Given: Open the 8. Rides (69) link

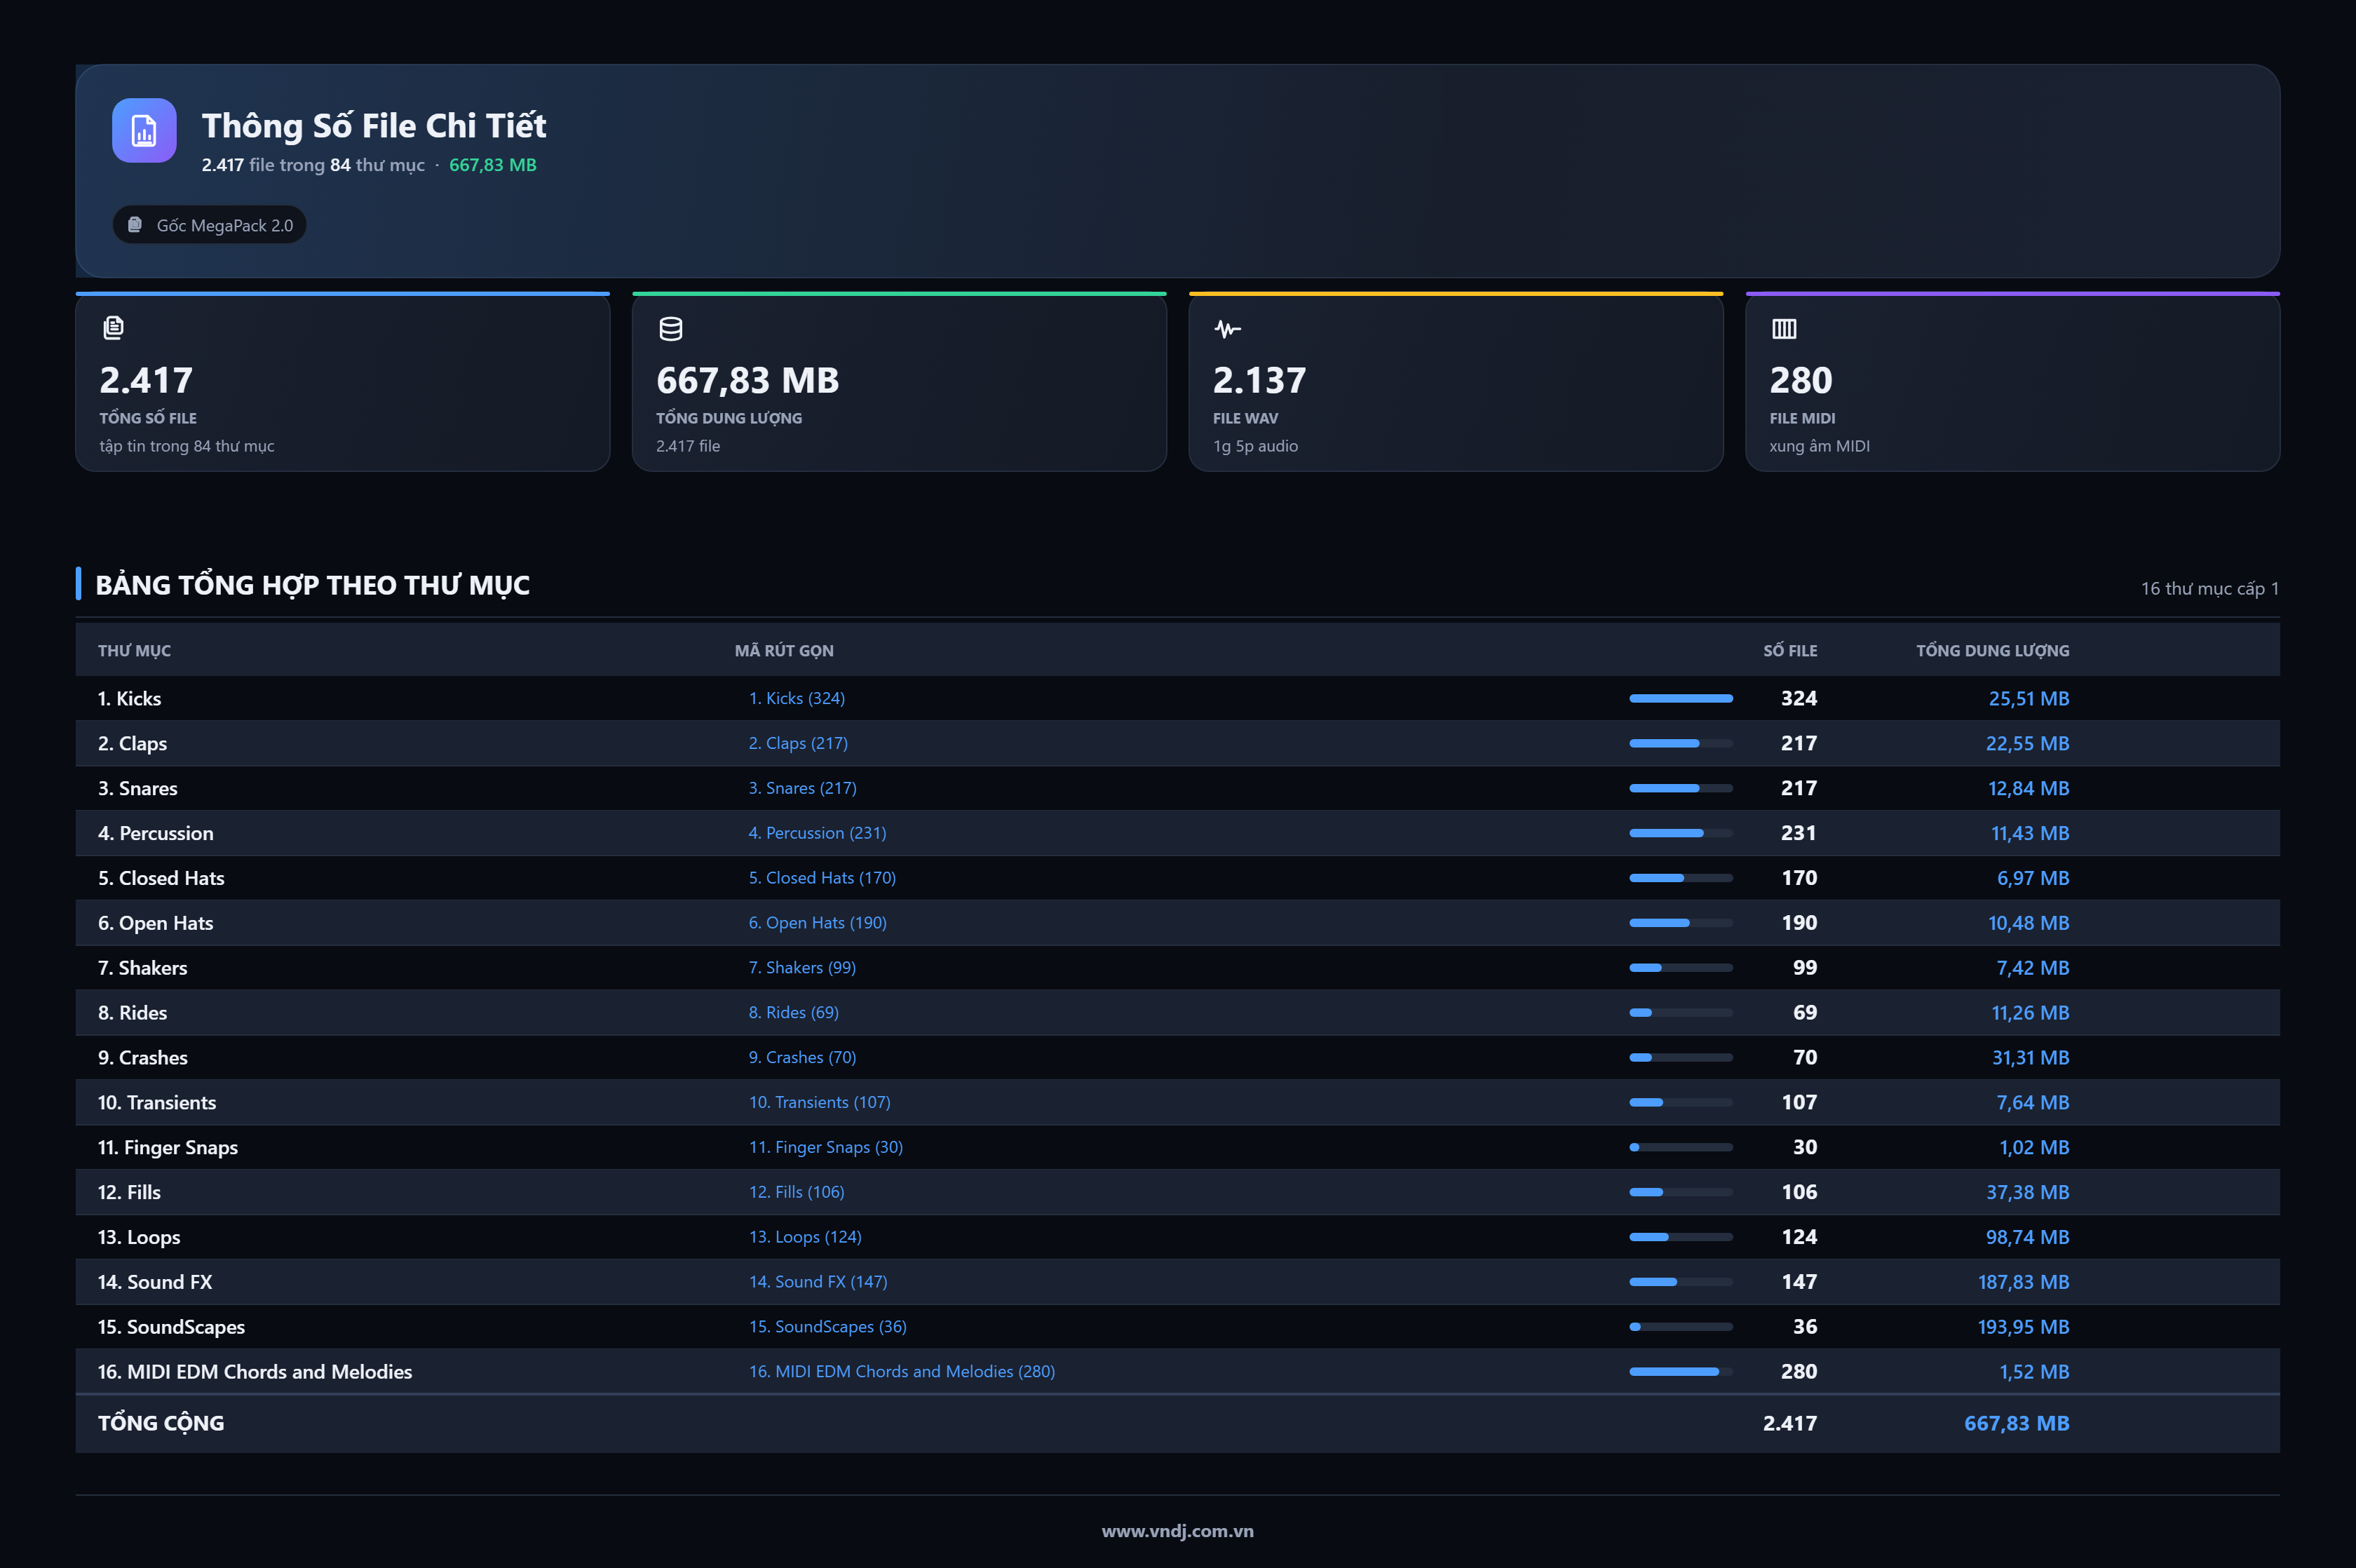Looking at the screenshot, I should pos(793,1013).
